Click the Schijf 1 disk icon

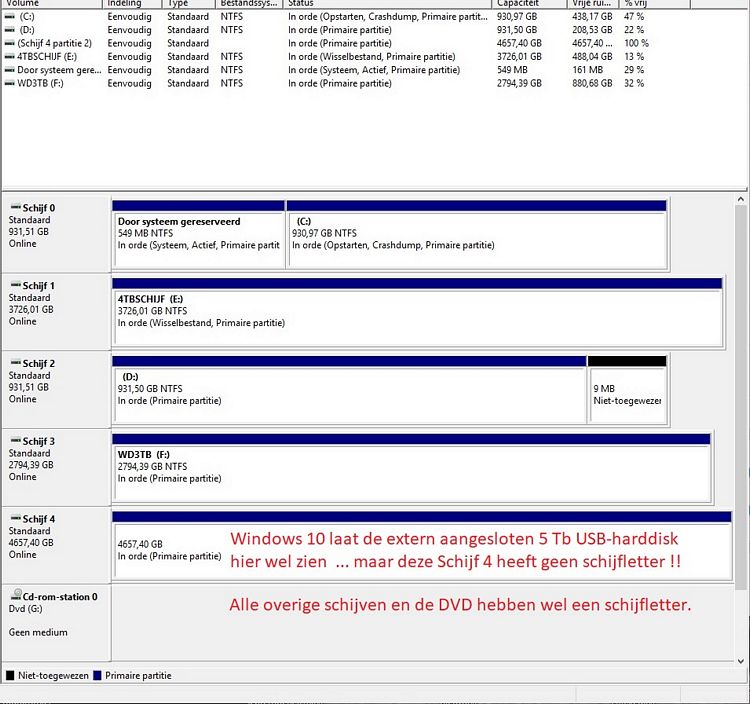pyautogui.click(x=16, y=285)
